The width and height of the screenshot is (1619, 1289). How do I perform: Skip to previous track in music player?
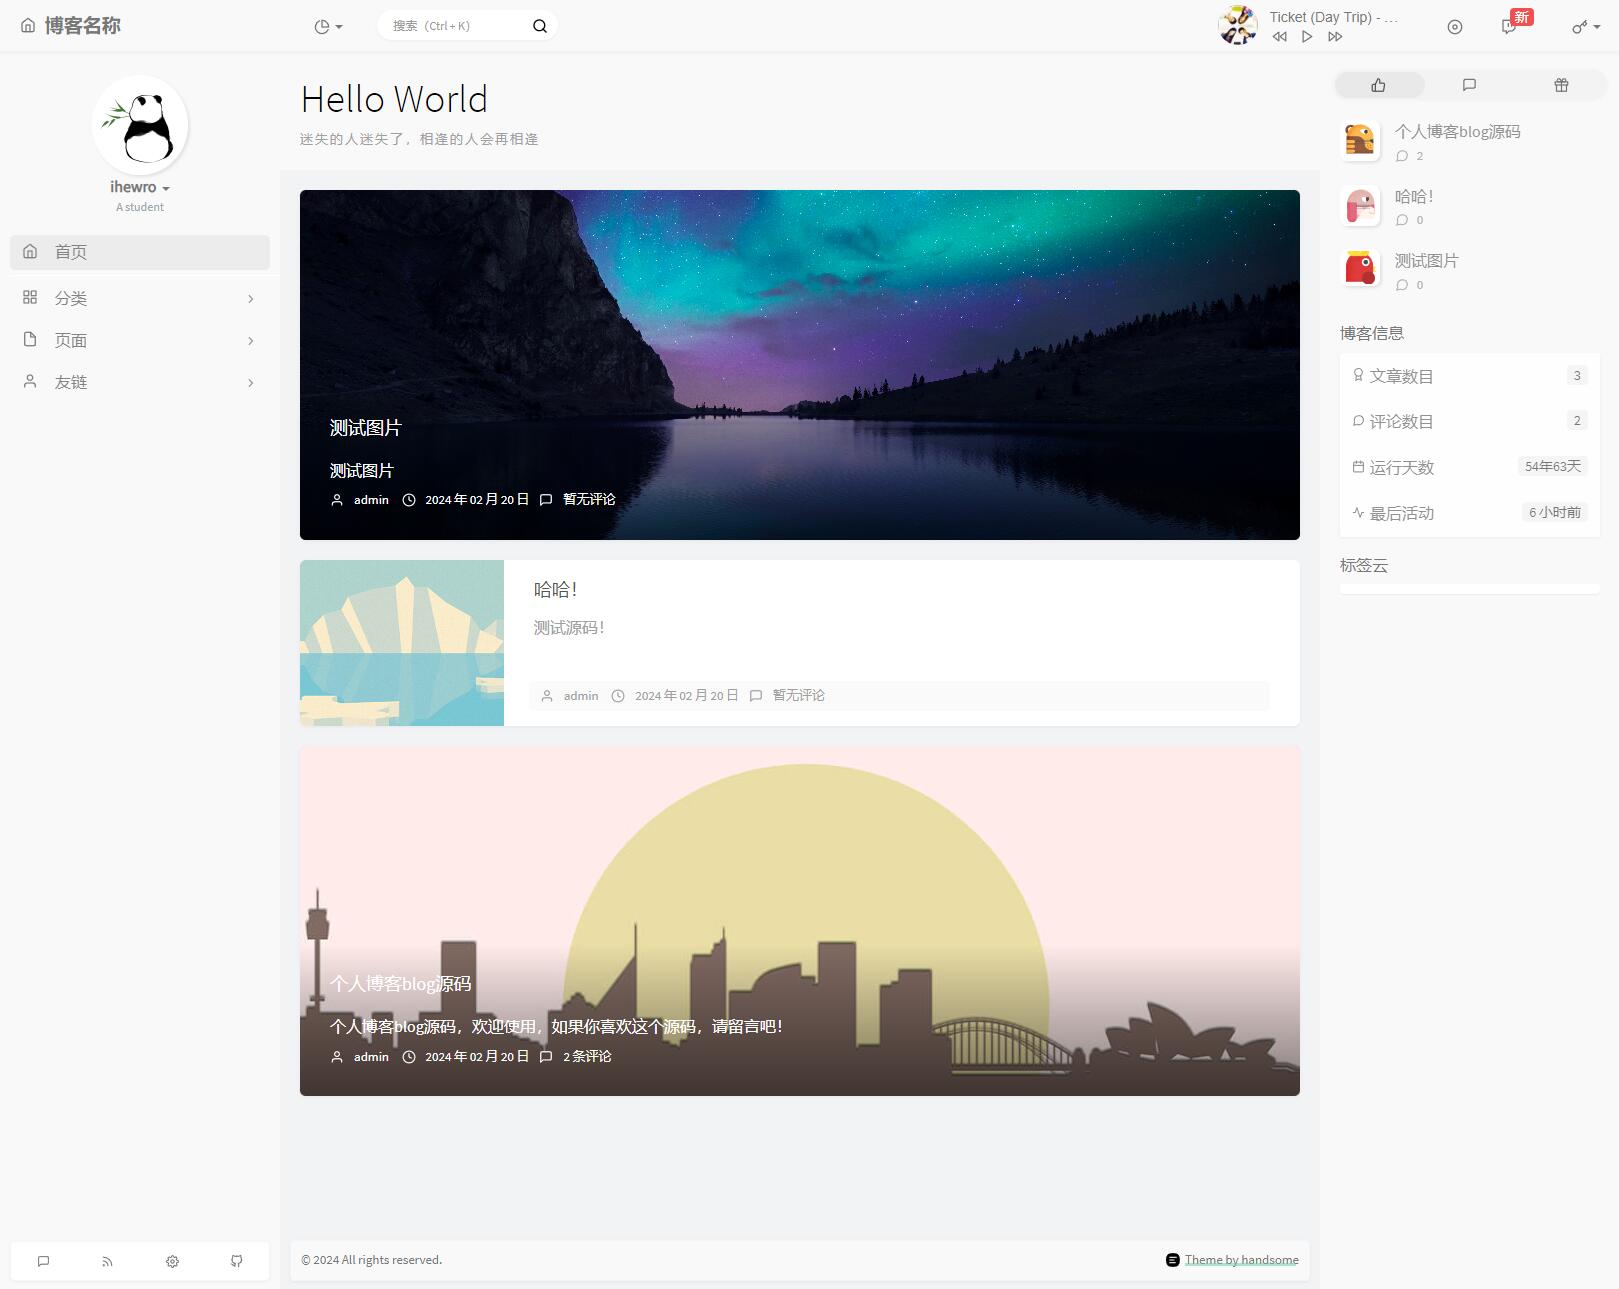pyautogui.click(x=1279, y=37)
